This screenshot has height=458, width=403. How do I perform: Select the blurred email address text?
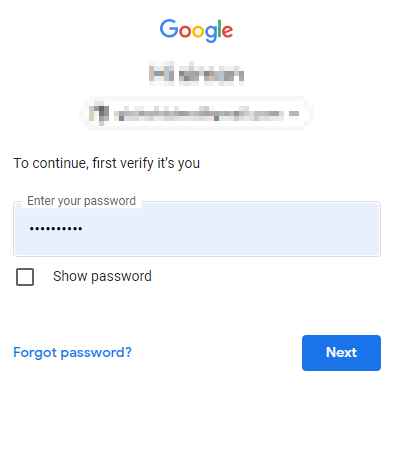[x=199, y=115]
